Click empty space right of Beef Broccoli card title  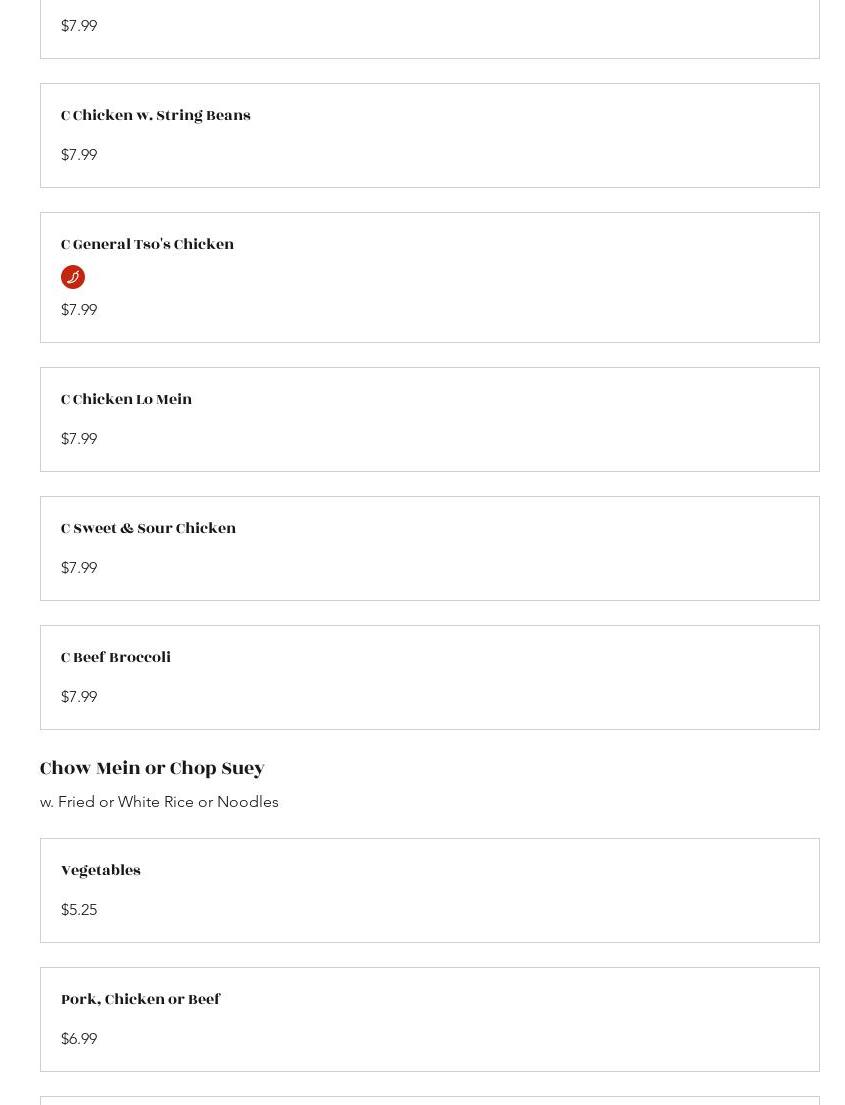pyautogui.click(x=500, y=658)
